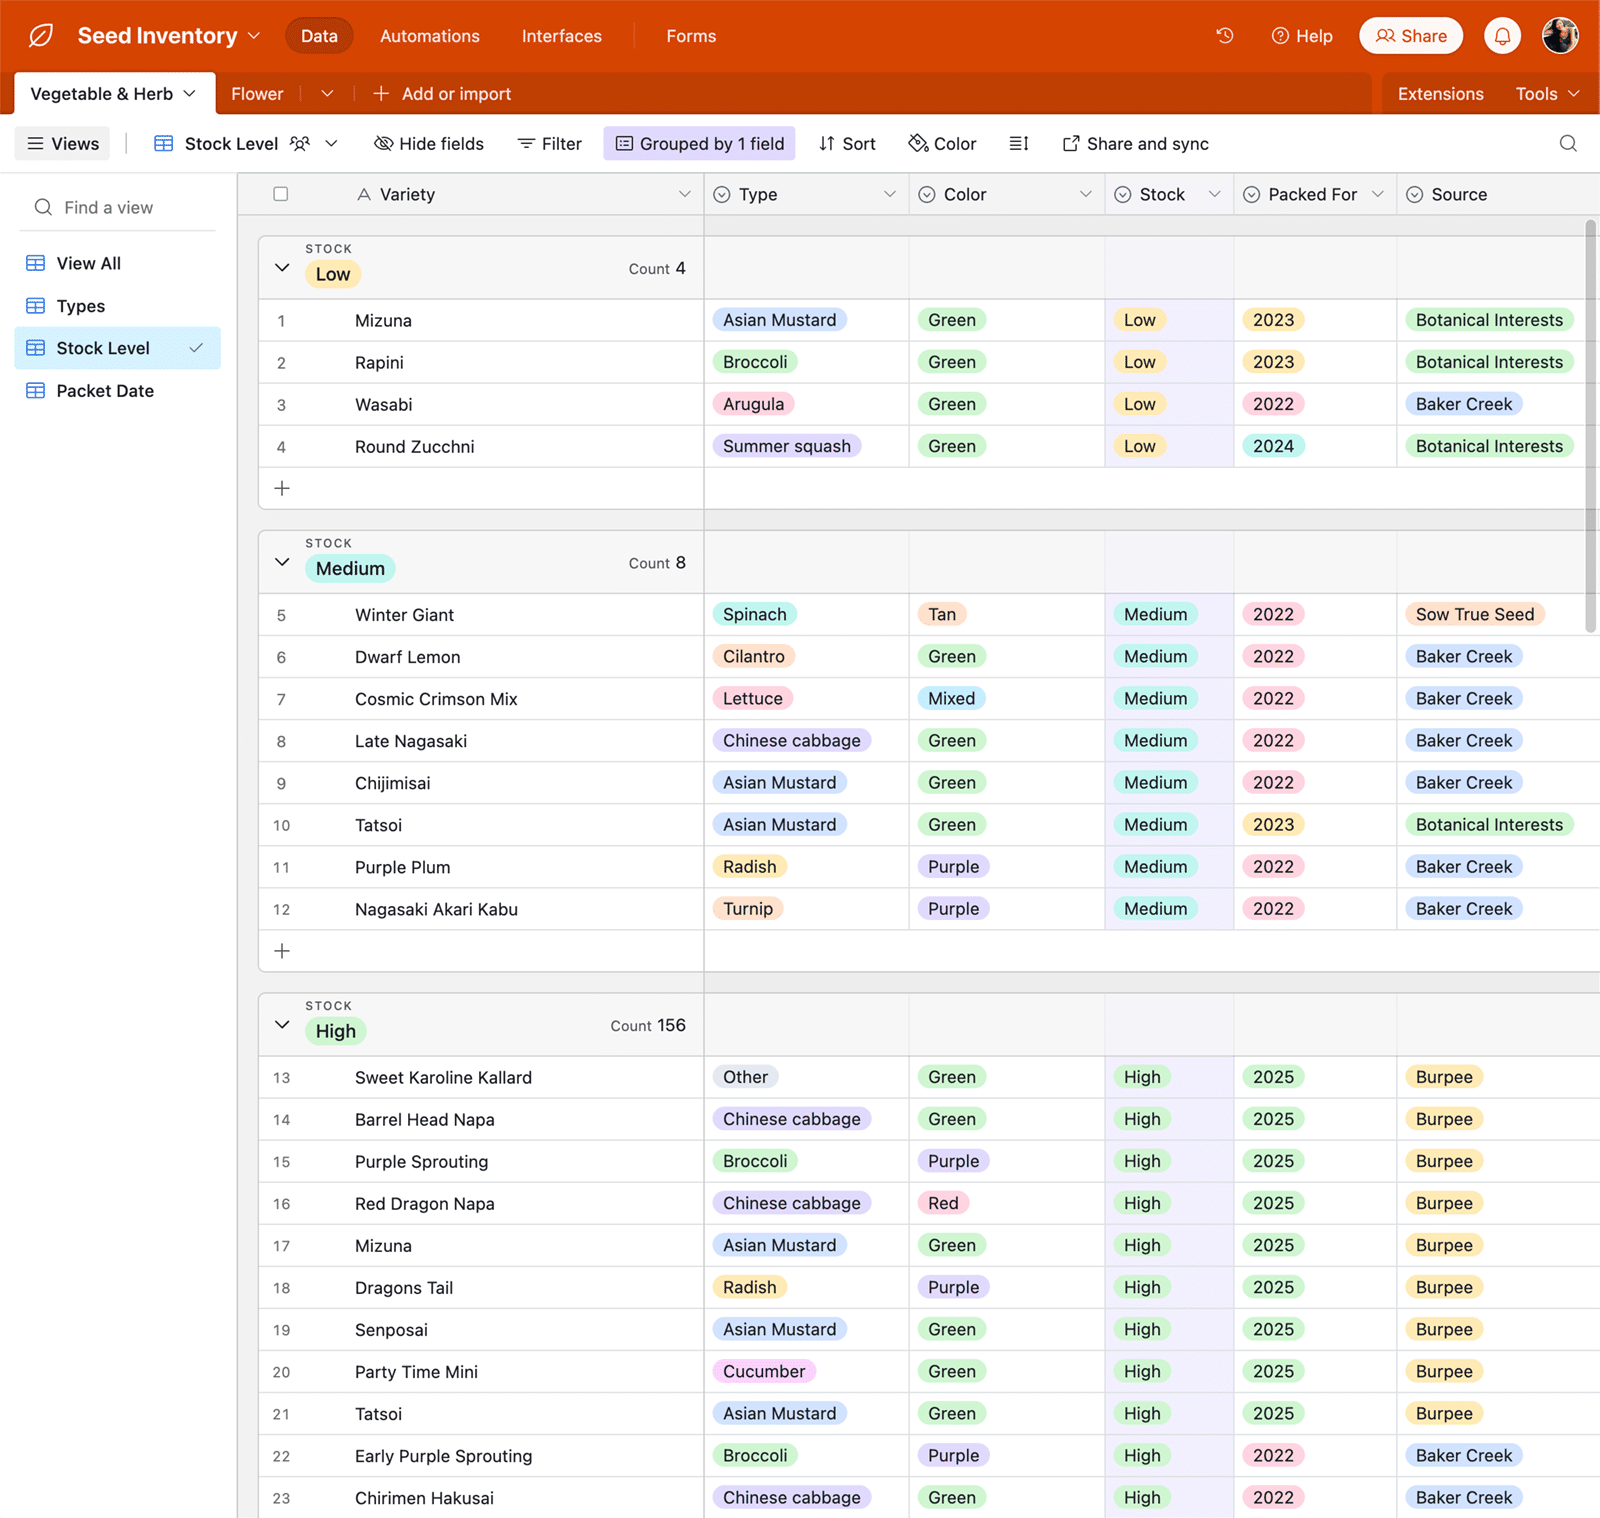
Task: Collapse the High stock group
Action: [x=282, y=1025]
